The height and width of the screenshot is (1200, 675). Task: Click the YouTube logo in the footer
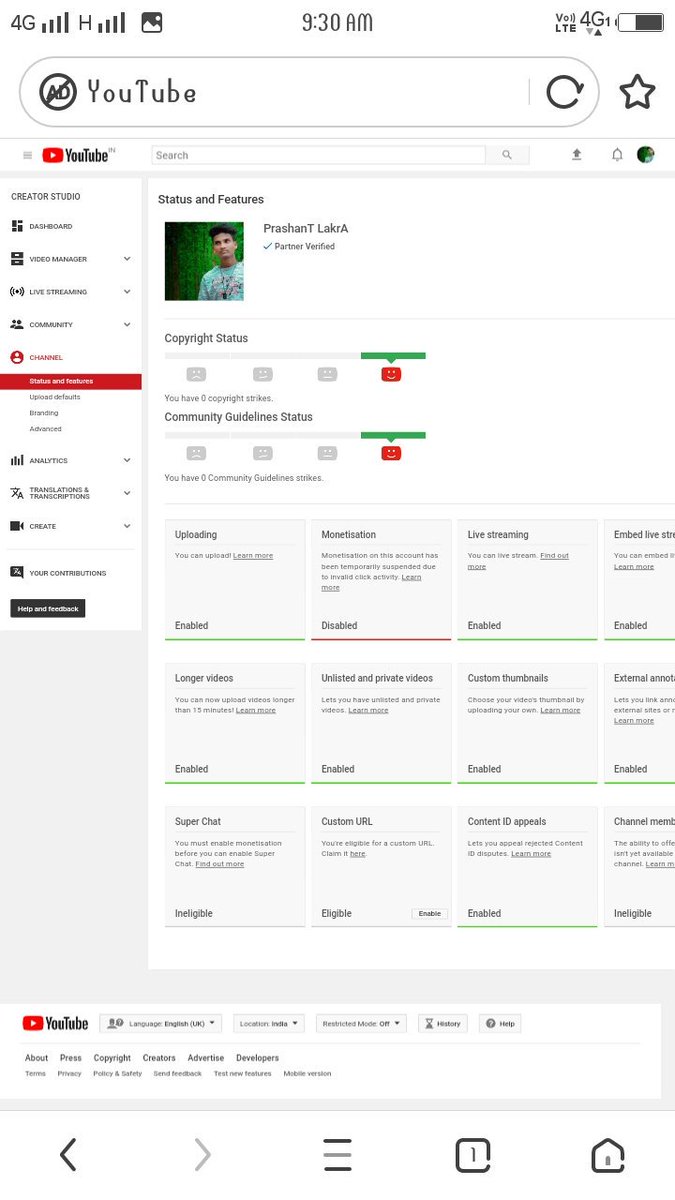click(x=56, y=1023)
